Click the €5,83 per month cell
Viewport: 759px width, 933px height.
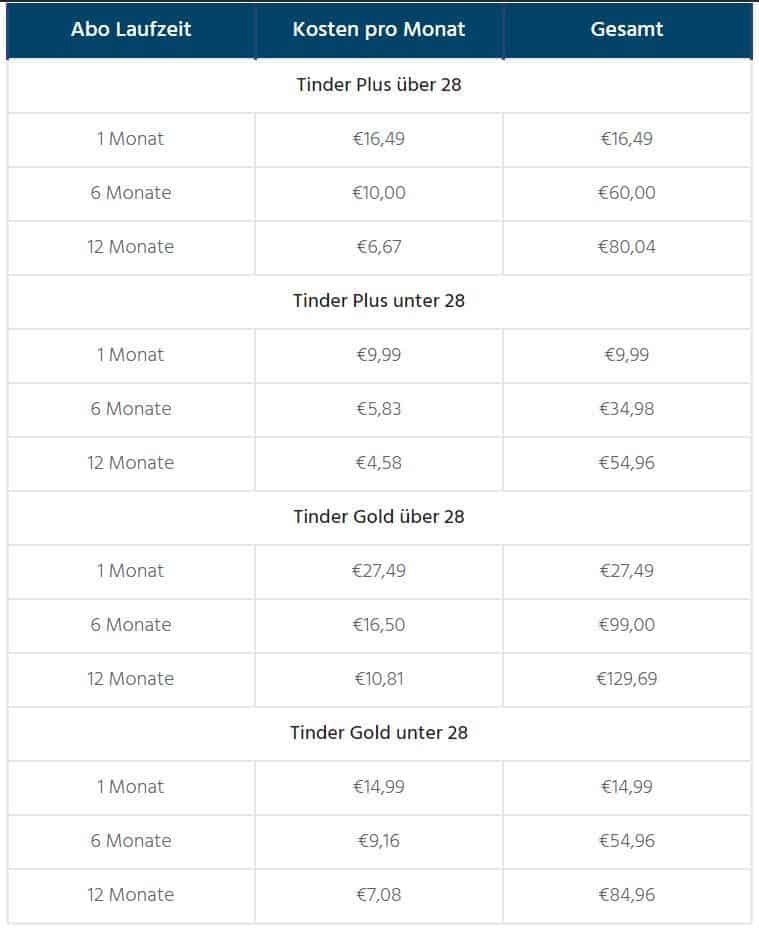(379, 409)
